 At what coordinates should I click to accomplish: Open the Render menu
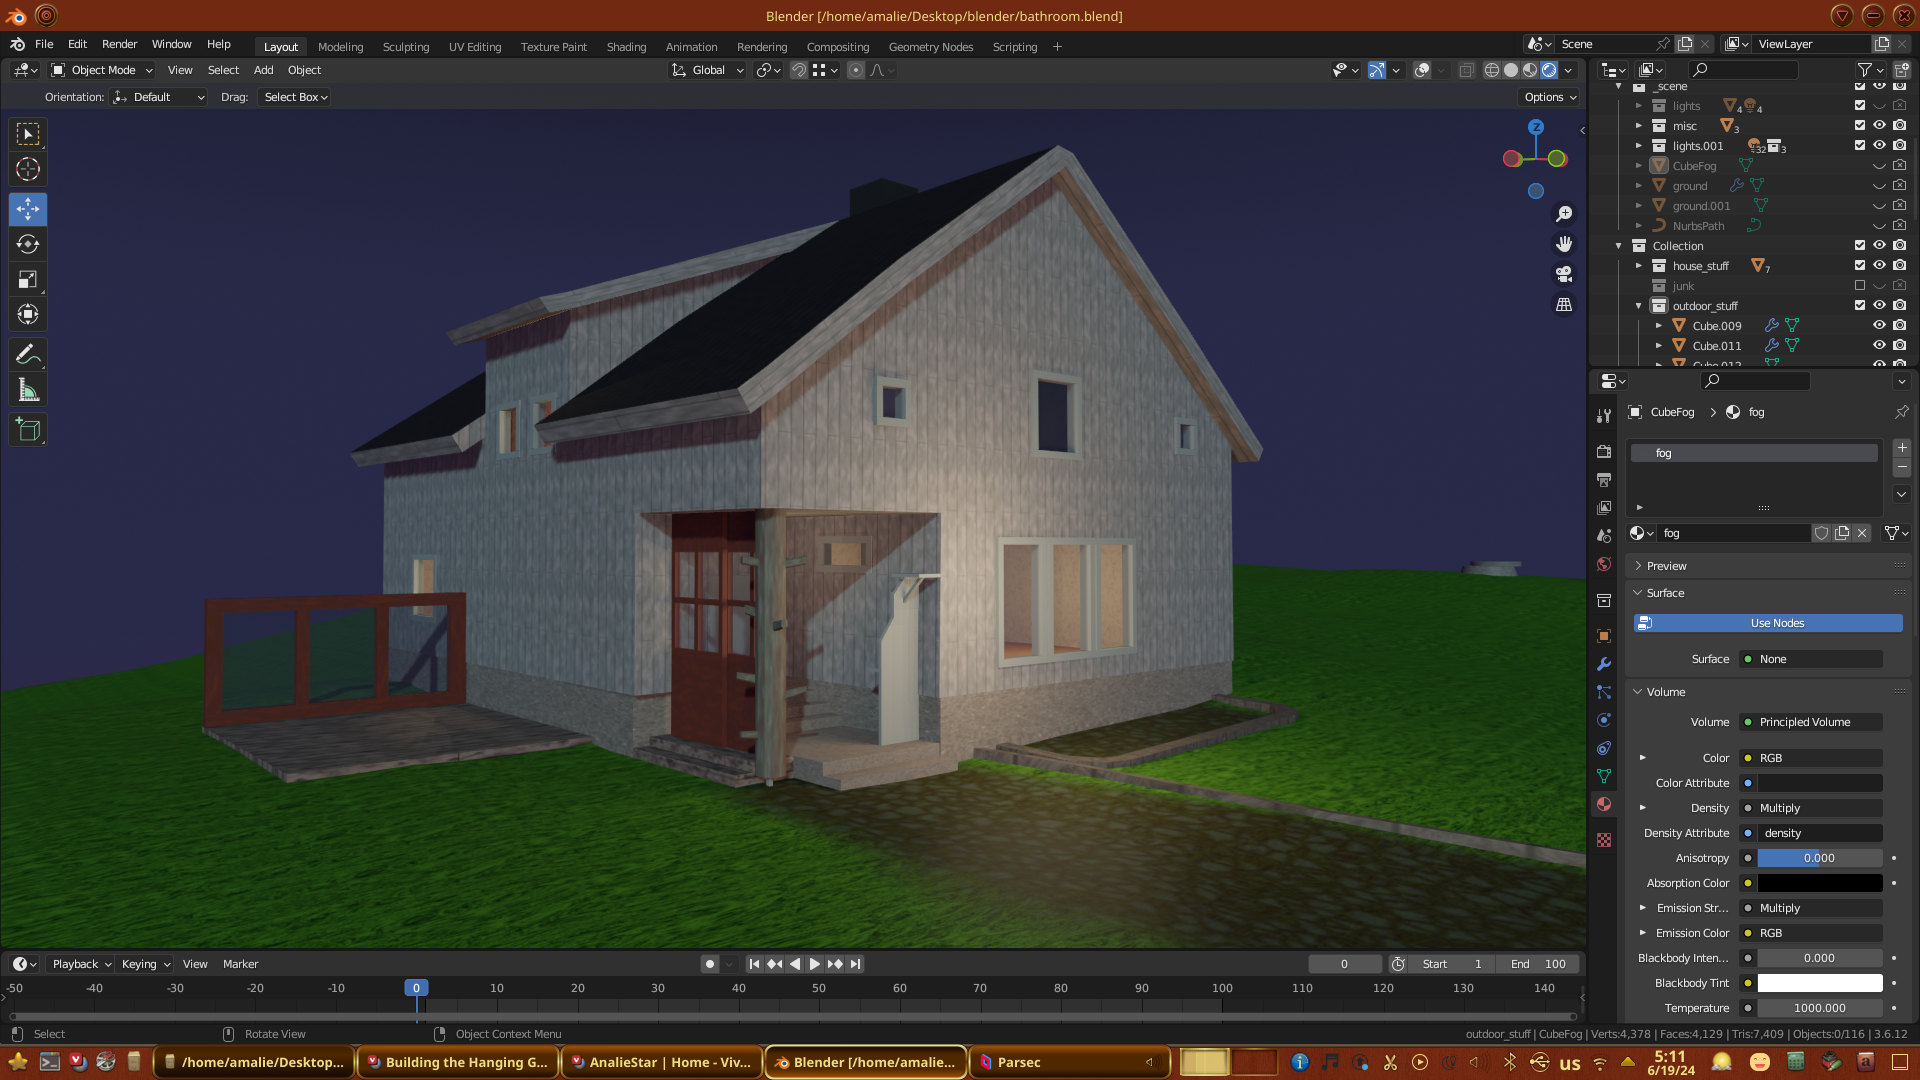pyautogui.click(x=119, y=44)
